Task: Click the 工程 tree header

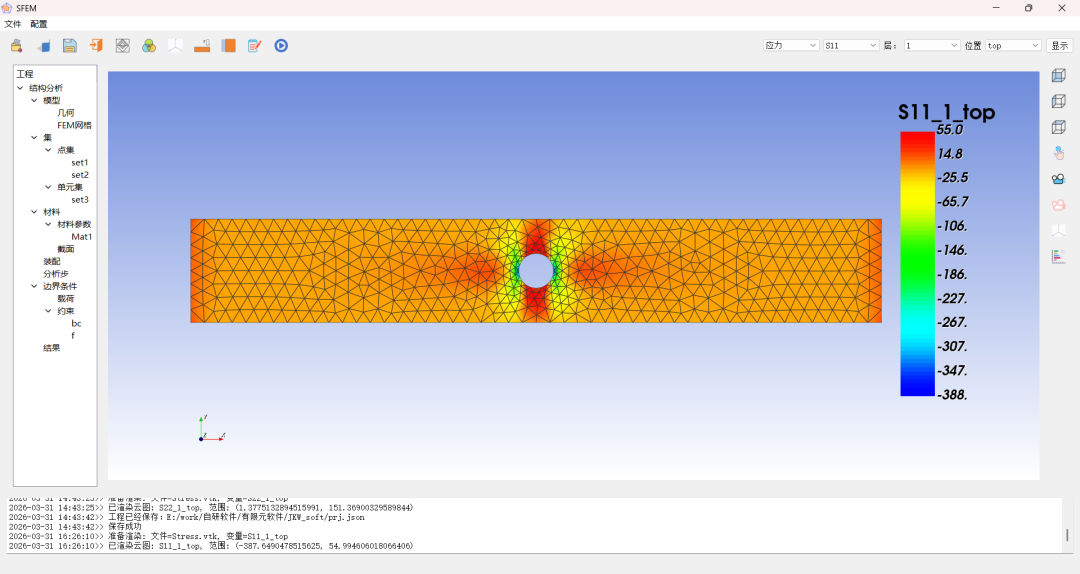Action: tap(25, 74)
